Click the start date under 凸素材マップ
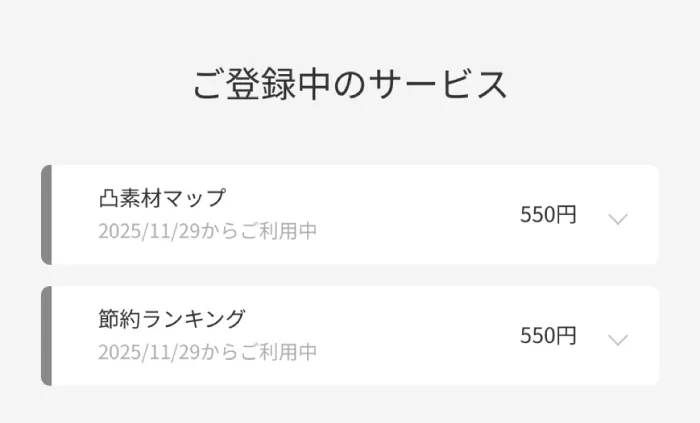 coord(207,231)
